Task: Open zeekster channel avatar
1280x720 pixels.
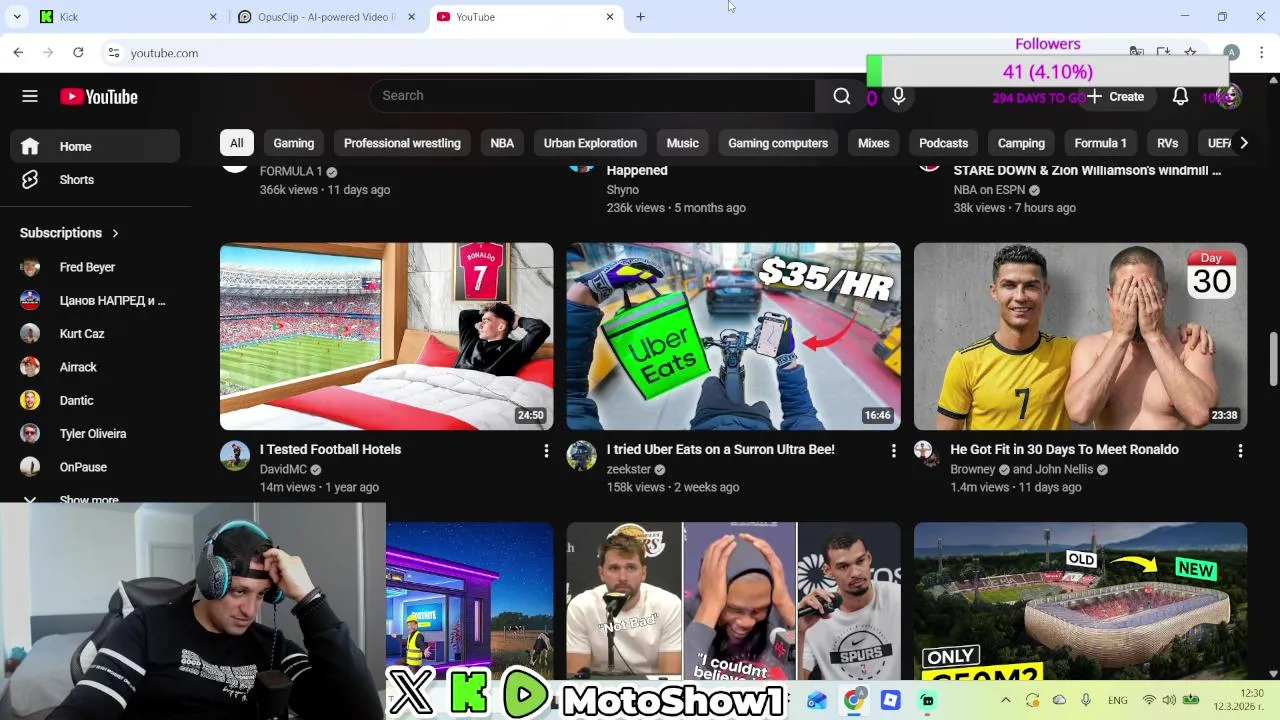Action: pyautogui.click(x=581, y=456)
